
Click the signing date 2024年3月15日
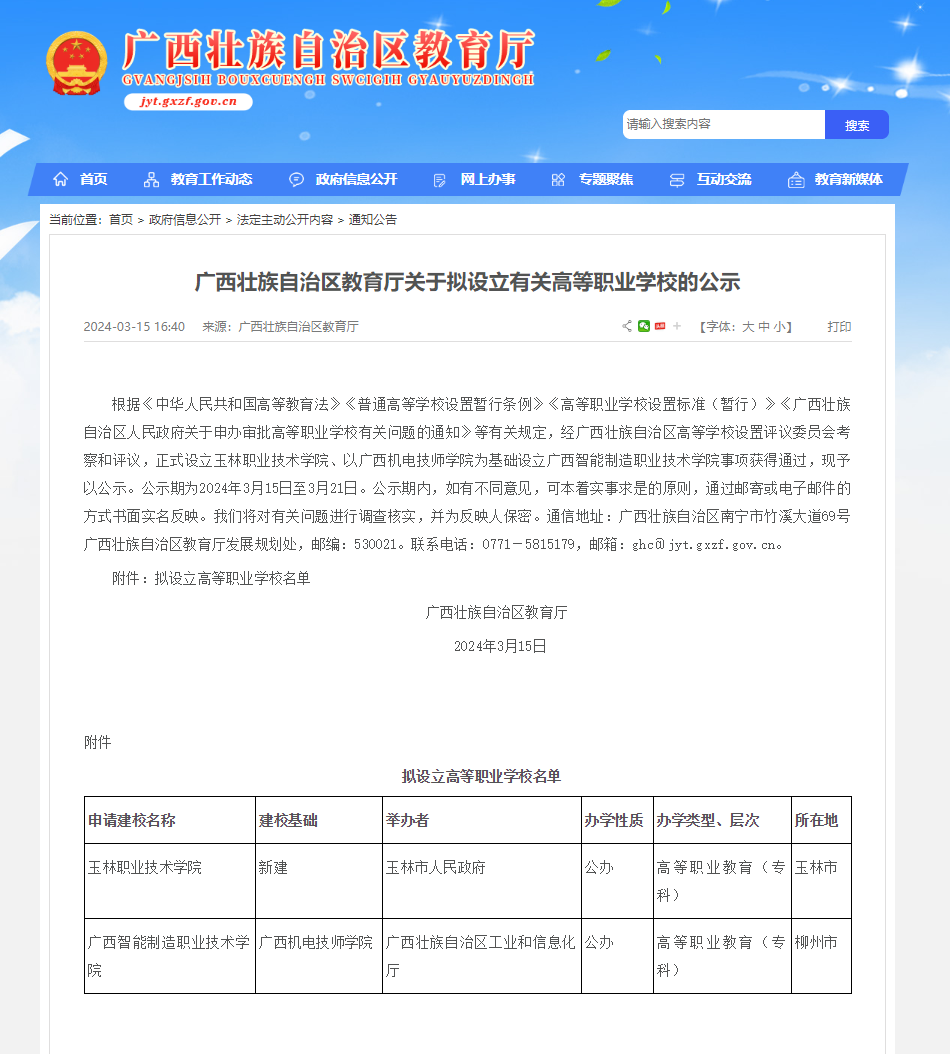tap(500, 646)
